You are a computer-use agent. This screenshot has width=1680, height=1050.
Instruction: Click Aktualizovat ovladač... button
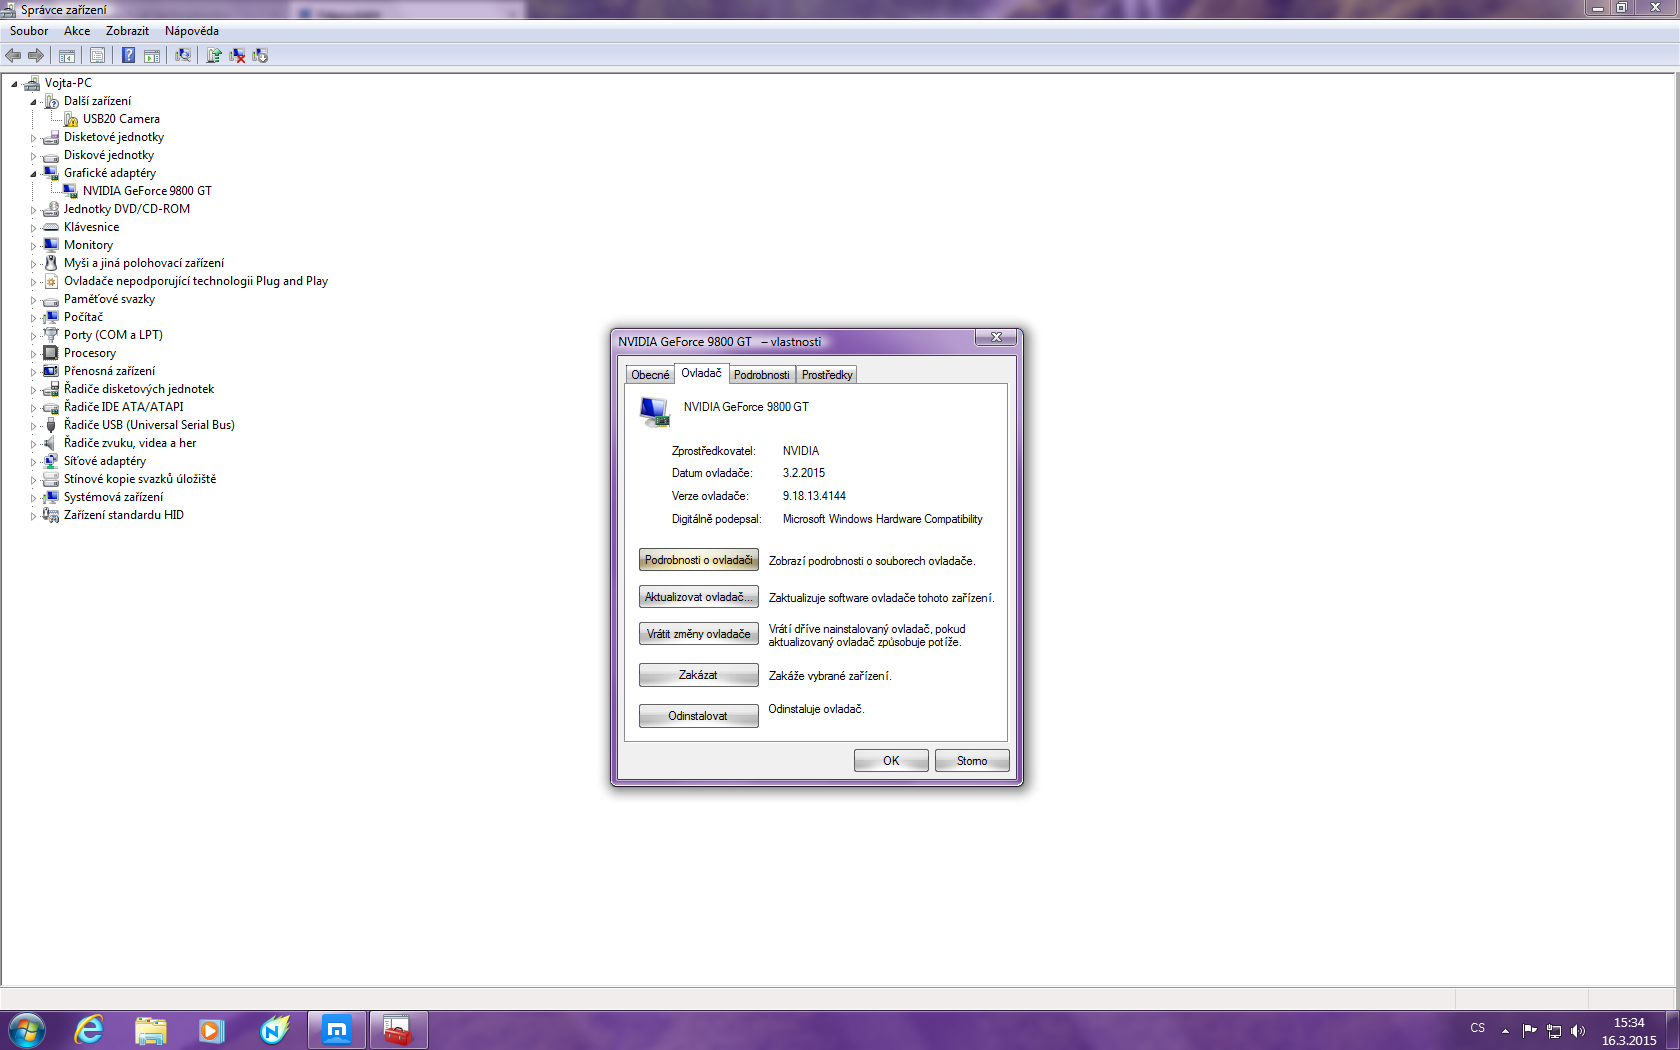pyautogui.click(x=698, y=597)
